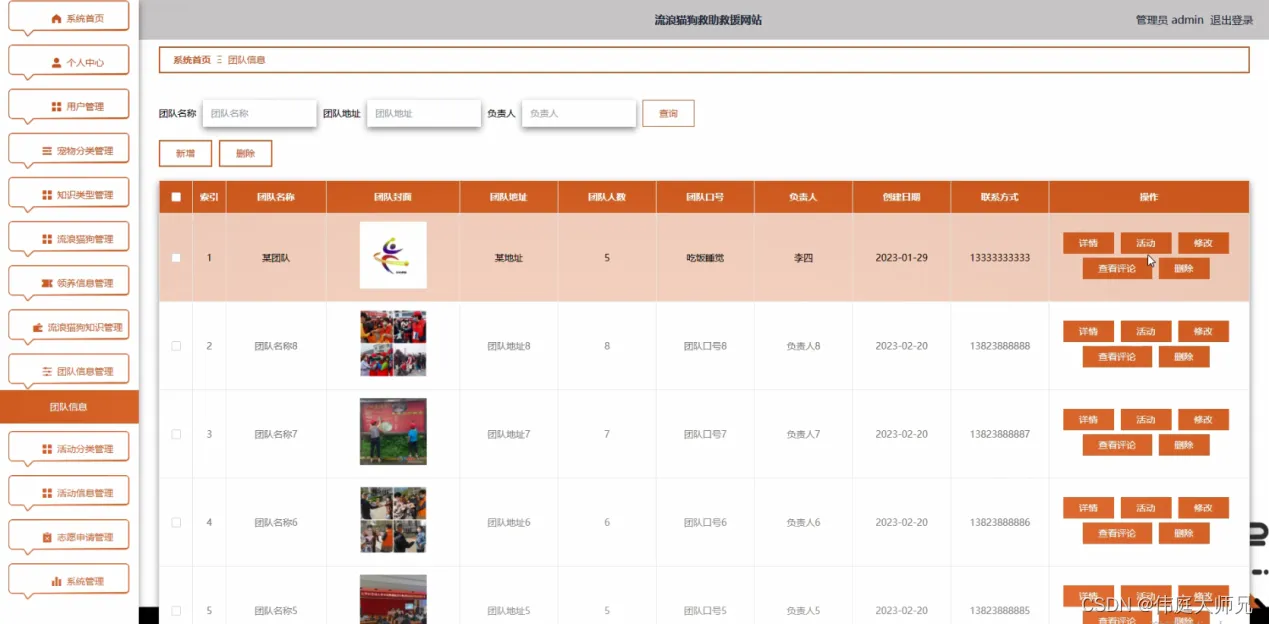
Task: Expand the 知识类型管理 sidebar menu
Action: click(x=69, y=194)
